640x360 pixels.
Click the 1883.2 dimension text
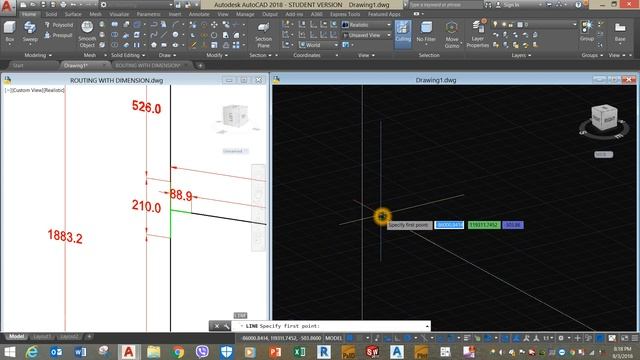click(65, 236)
